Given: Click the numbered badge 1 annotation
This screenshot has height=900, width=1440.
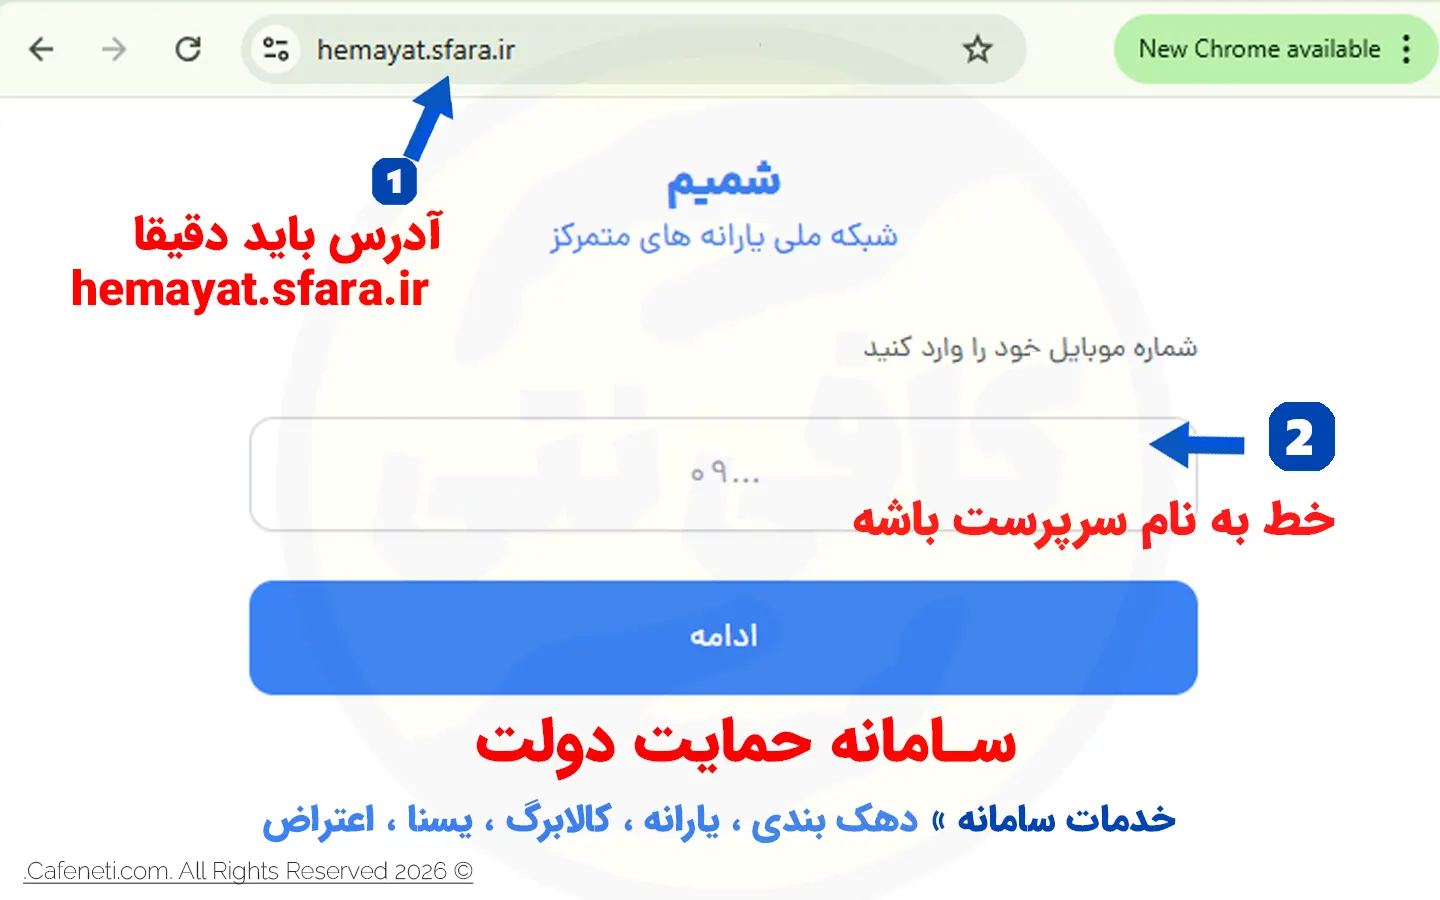Looking at the screenshot, I should pos(395,181).
